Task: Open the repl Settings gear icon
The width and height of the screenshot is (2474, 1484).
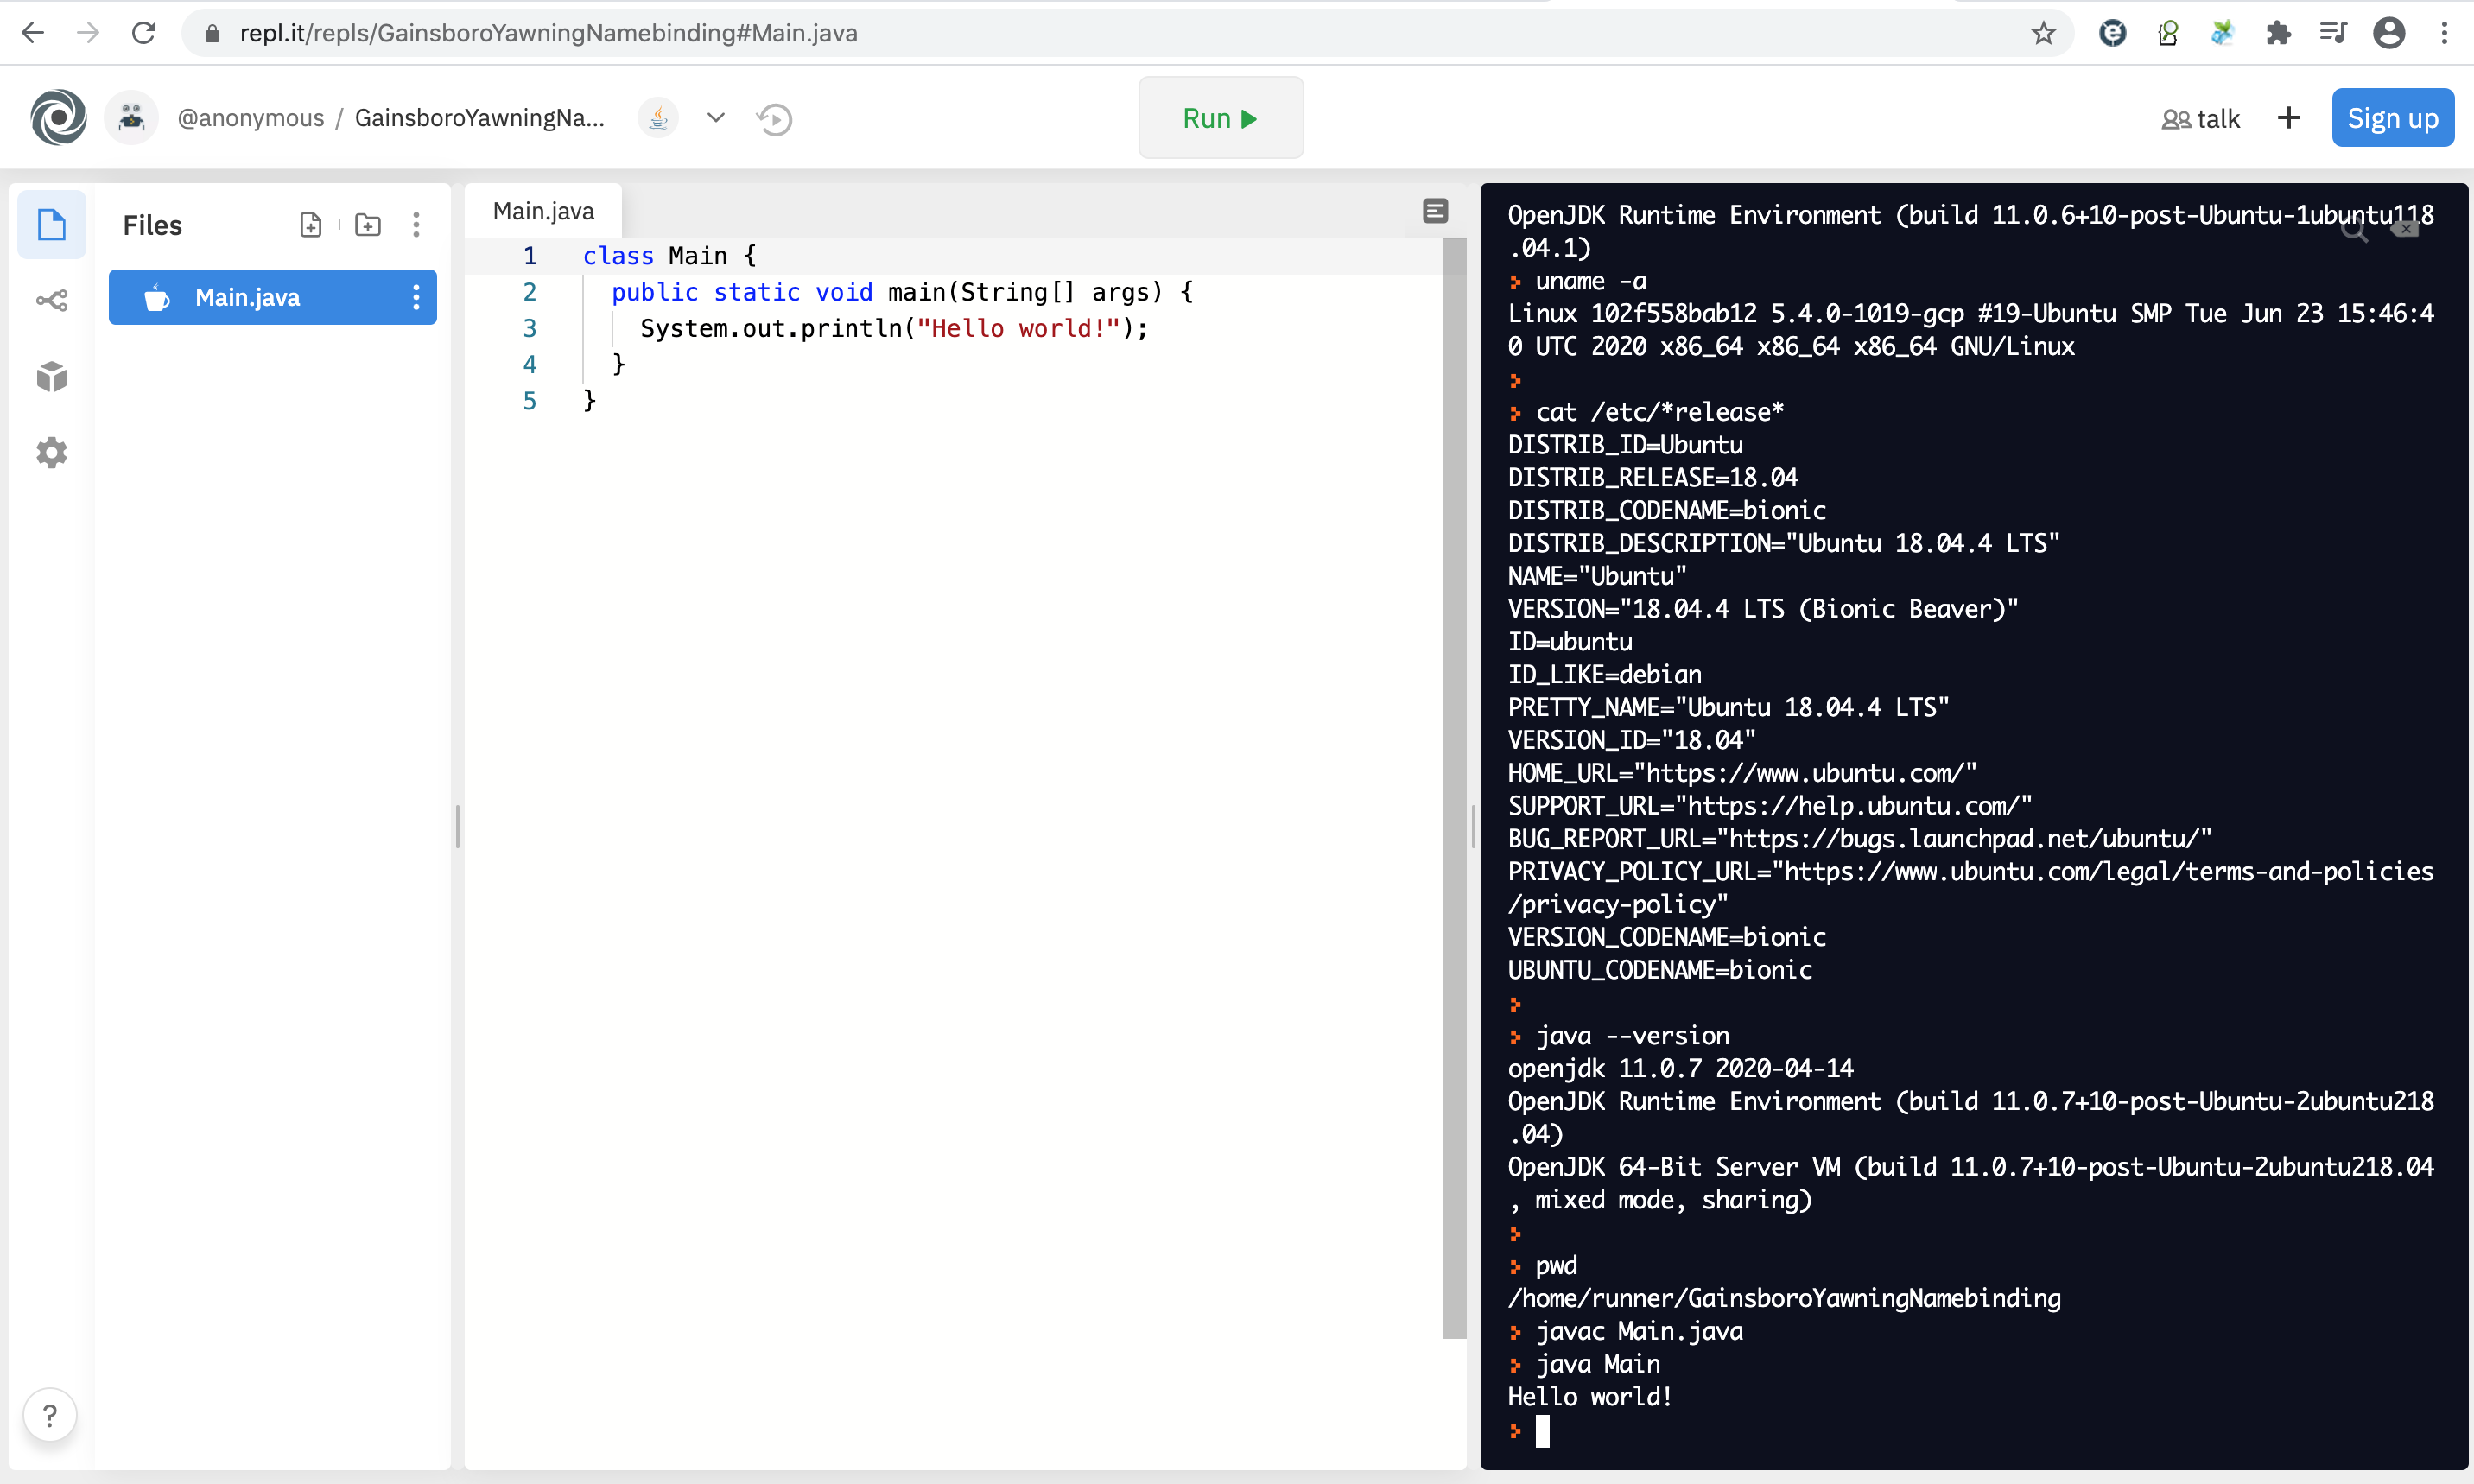Action: click(51, 452)
